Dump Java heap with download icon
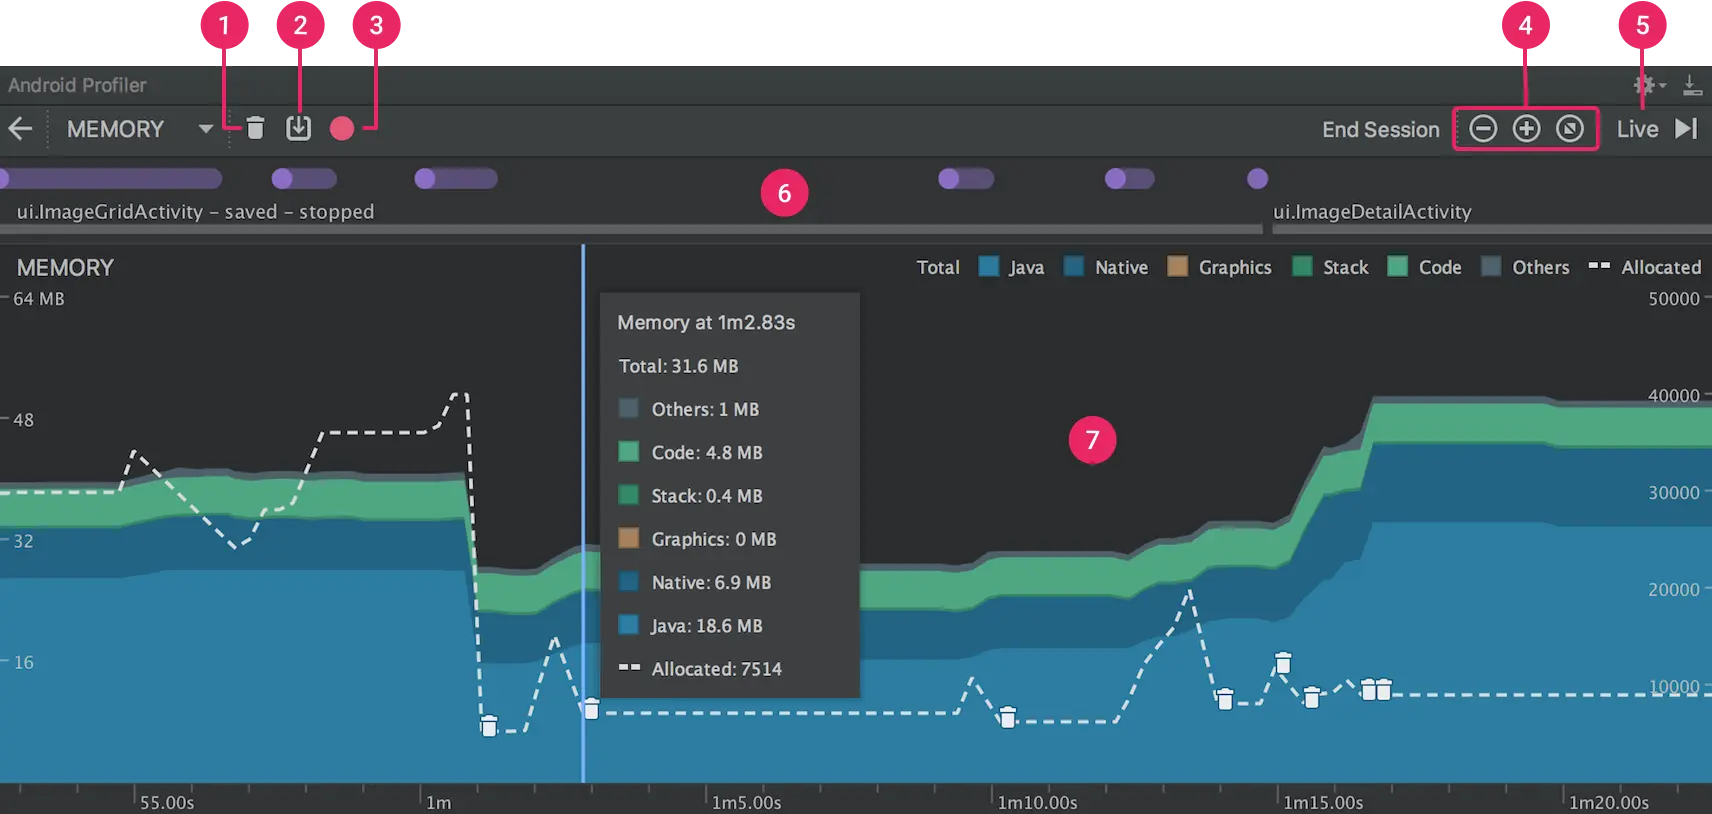 298,128
